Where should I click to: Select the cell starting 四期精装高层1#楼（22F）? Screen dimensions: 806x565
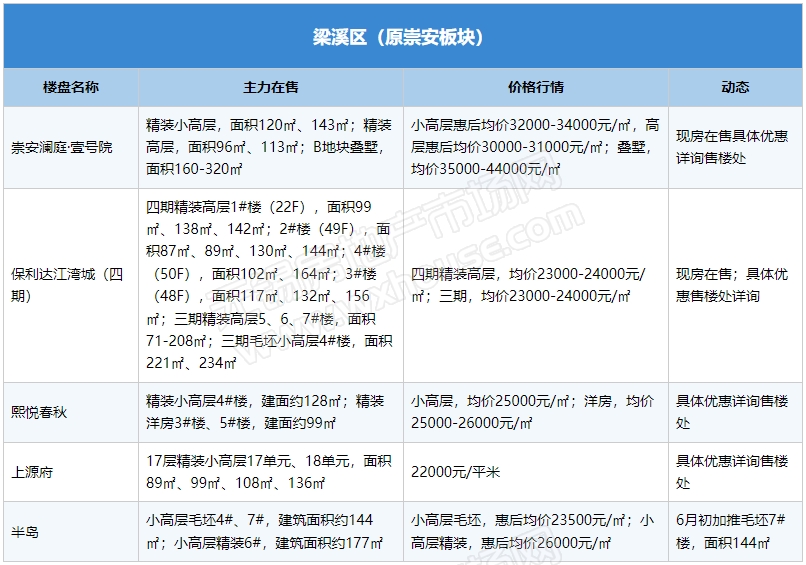271,285
